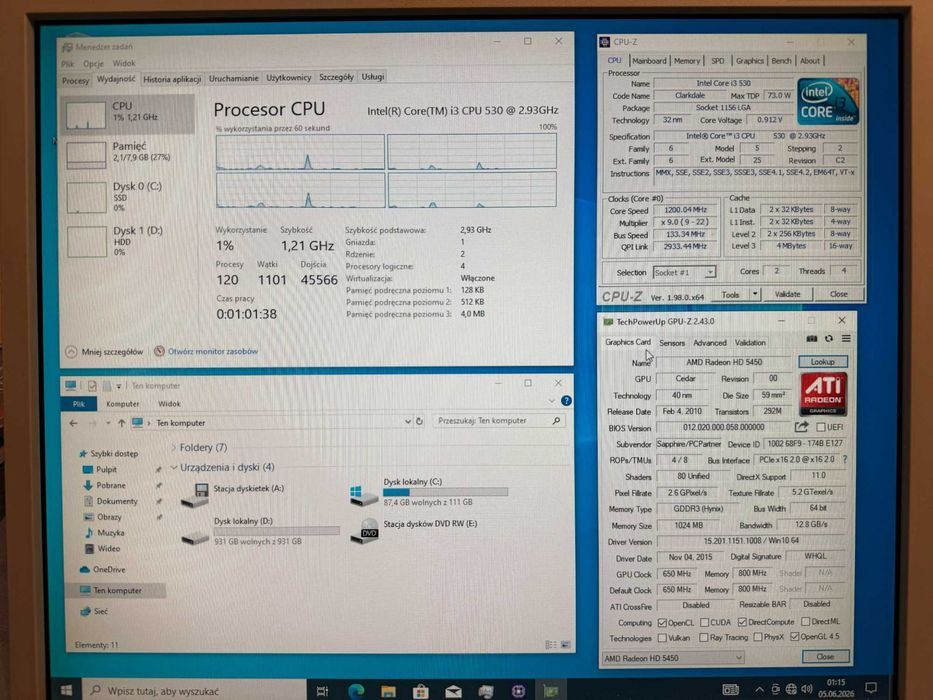Image resolution: width=933 pixels, height=700 pixels.
Task: Click Explorer search field Przeszukaj: Ten komputer
Action: tap(499, 421)
